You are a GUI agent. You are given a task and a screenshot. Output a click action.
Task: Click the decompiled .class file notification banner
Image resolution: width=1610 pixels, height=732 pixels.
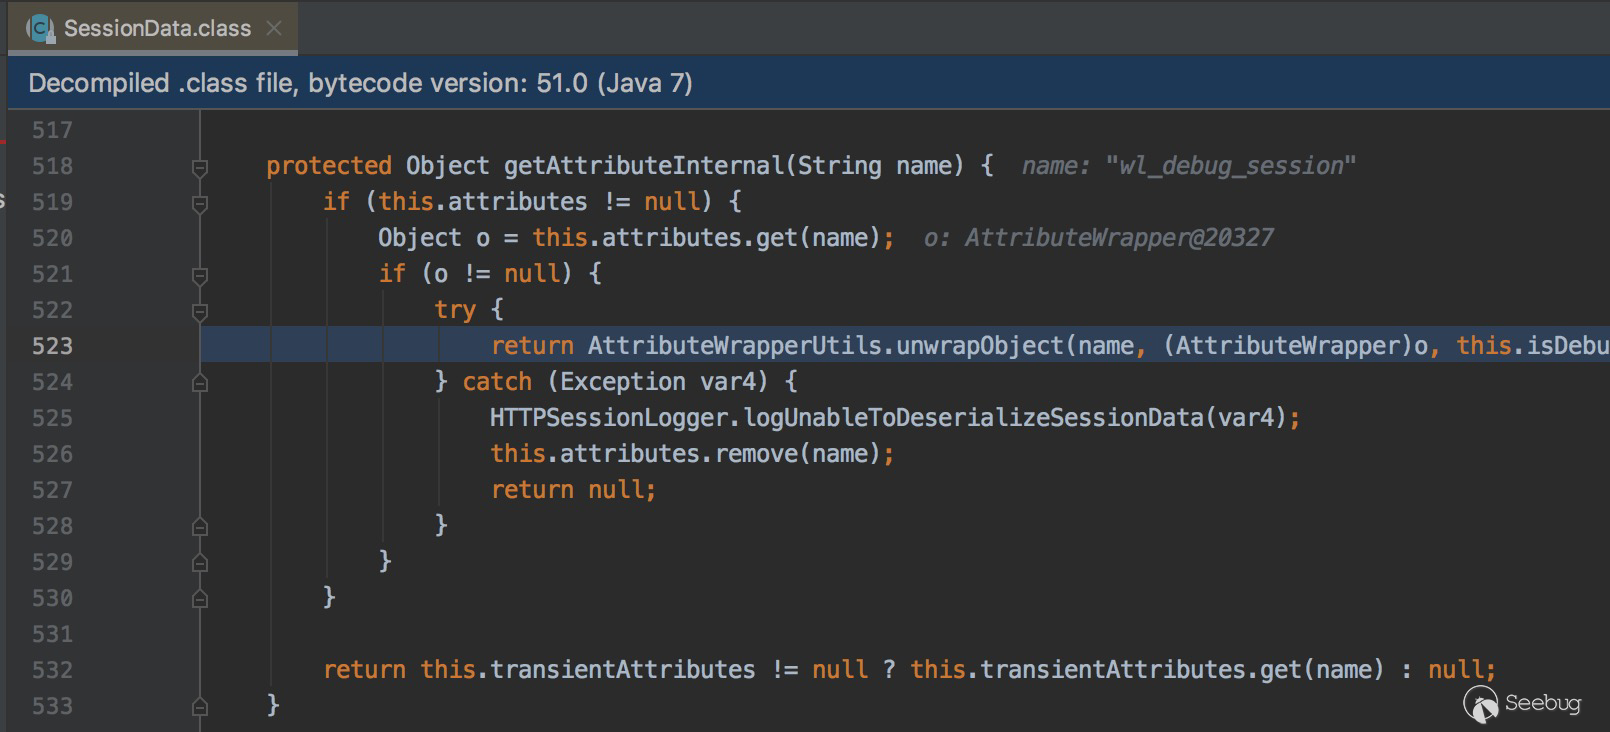click(360, 83)
